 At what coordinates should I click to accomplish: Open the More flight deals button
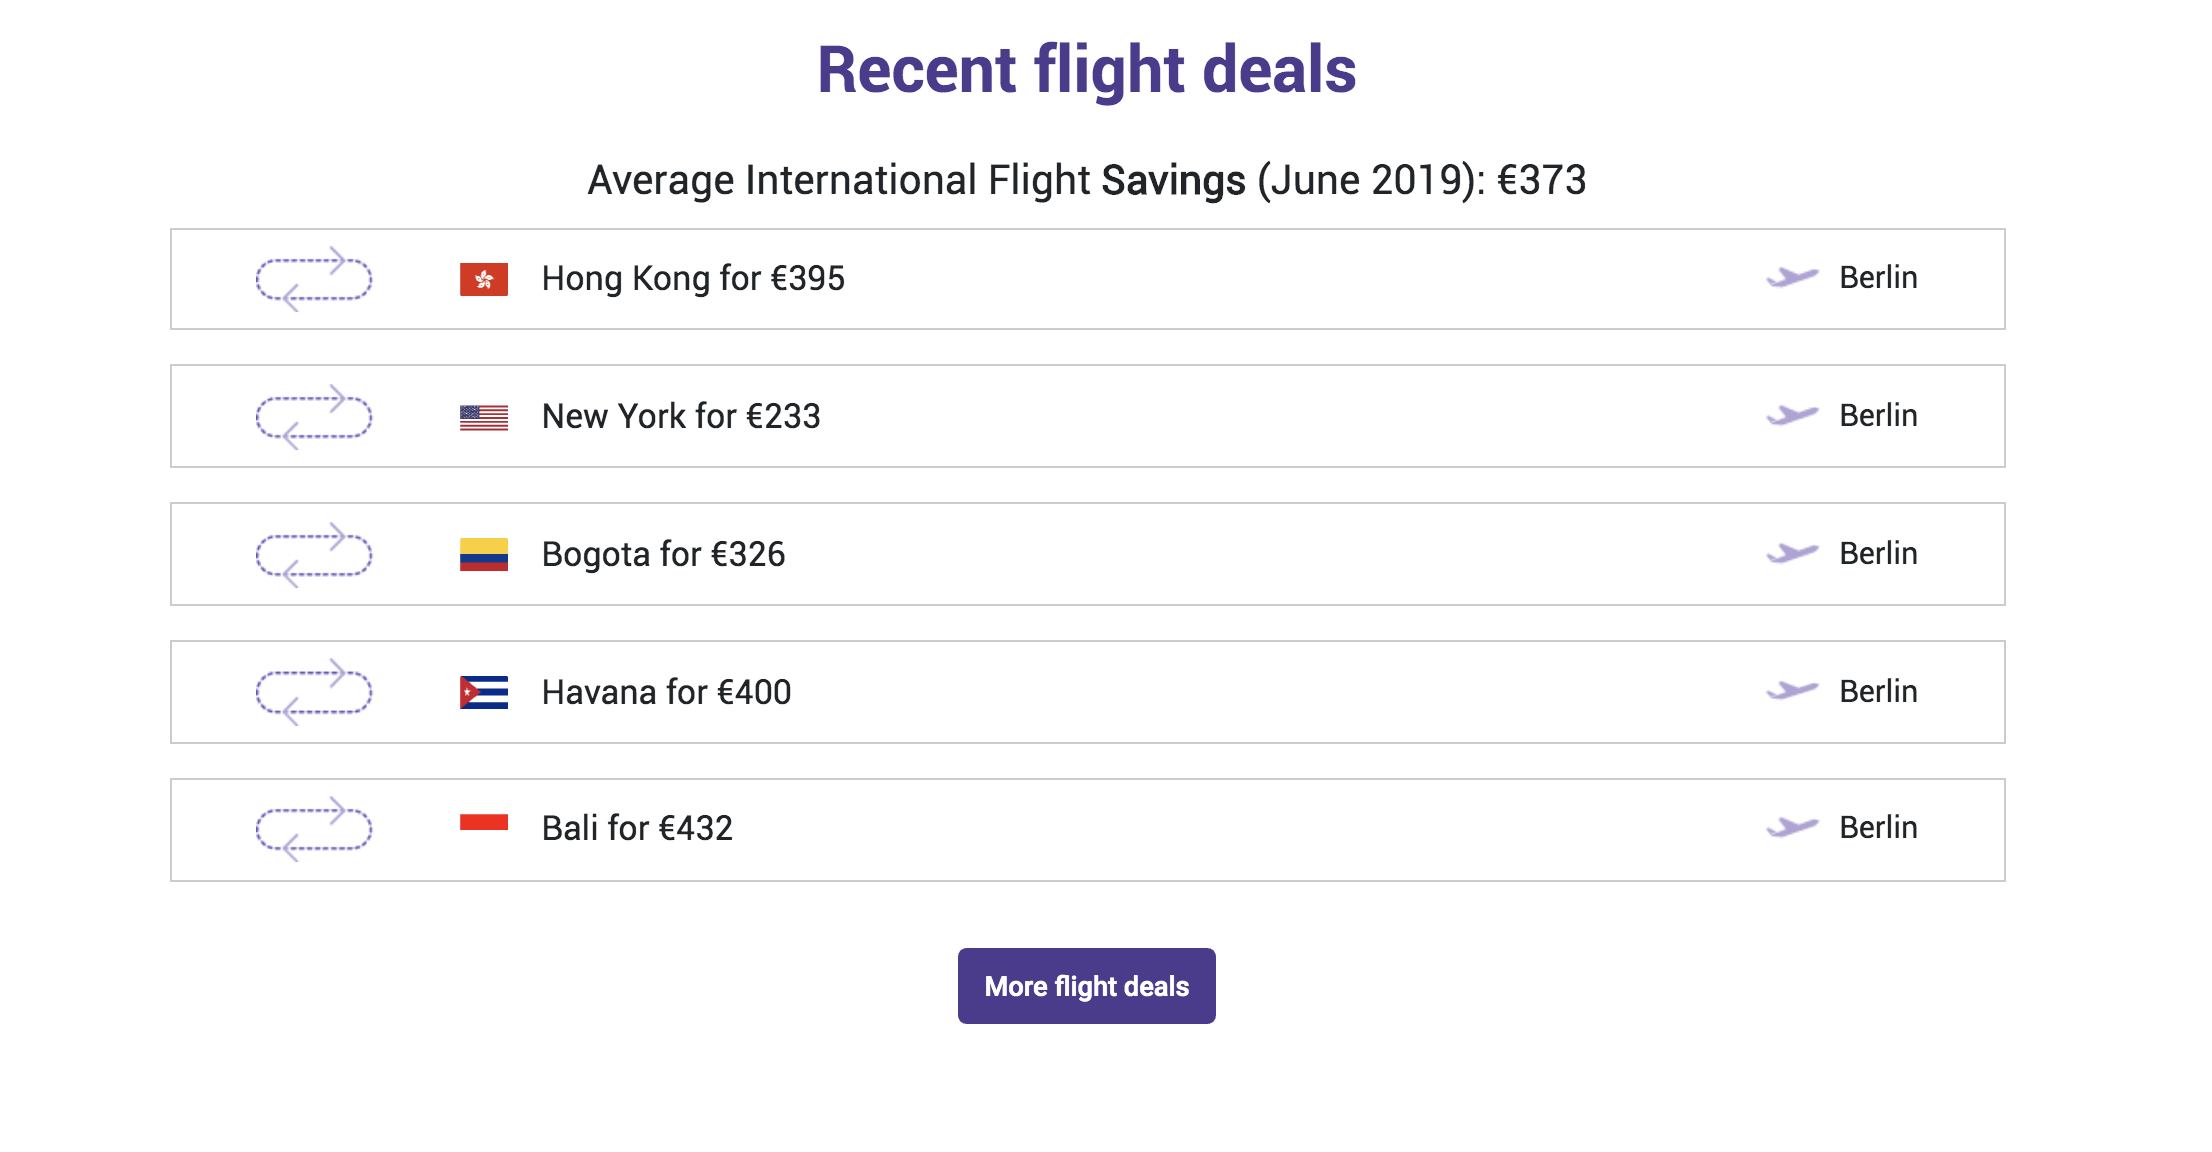(1086, 986)
